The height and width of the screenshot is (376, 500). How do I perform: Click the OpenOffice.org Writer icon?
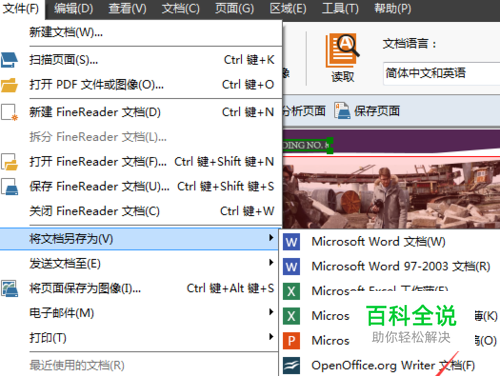pyautogui.click(x=291, y=365)
